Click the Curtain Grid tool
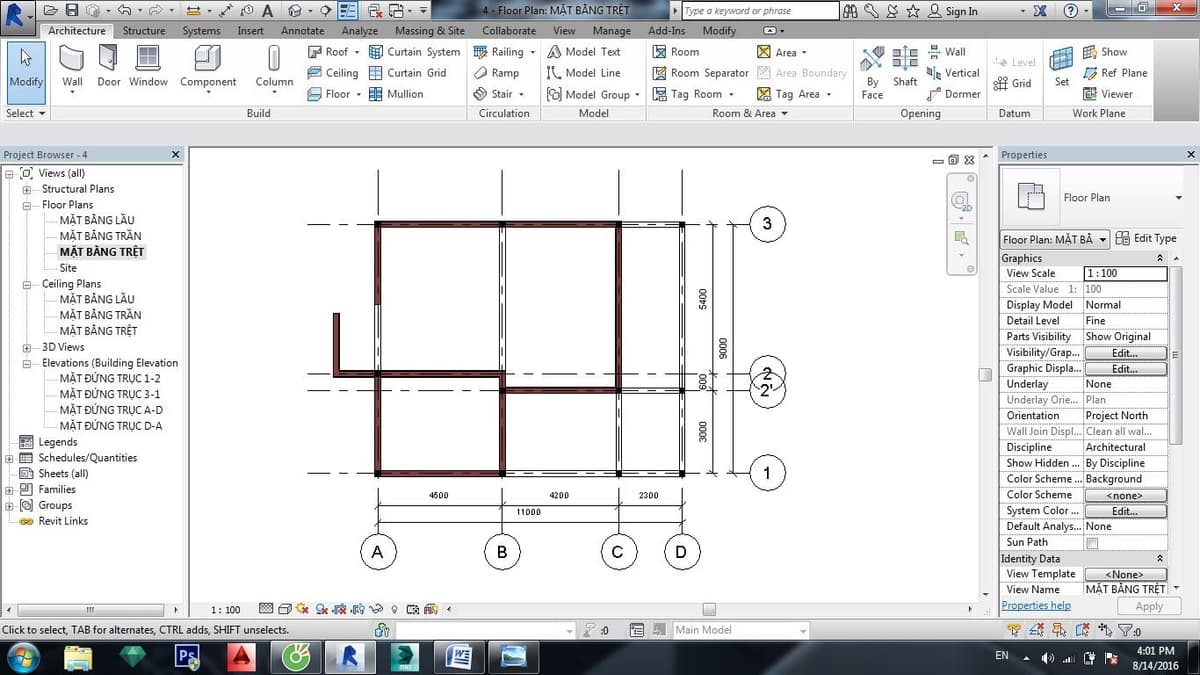 point(407,73)
